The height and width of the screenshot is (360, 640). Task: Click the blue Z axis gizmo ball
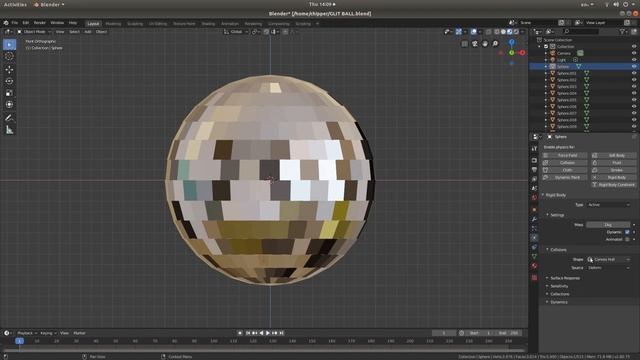point(511,42)
